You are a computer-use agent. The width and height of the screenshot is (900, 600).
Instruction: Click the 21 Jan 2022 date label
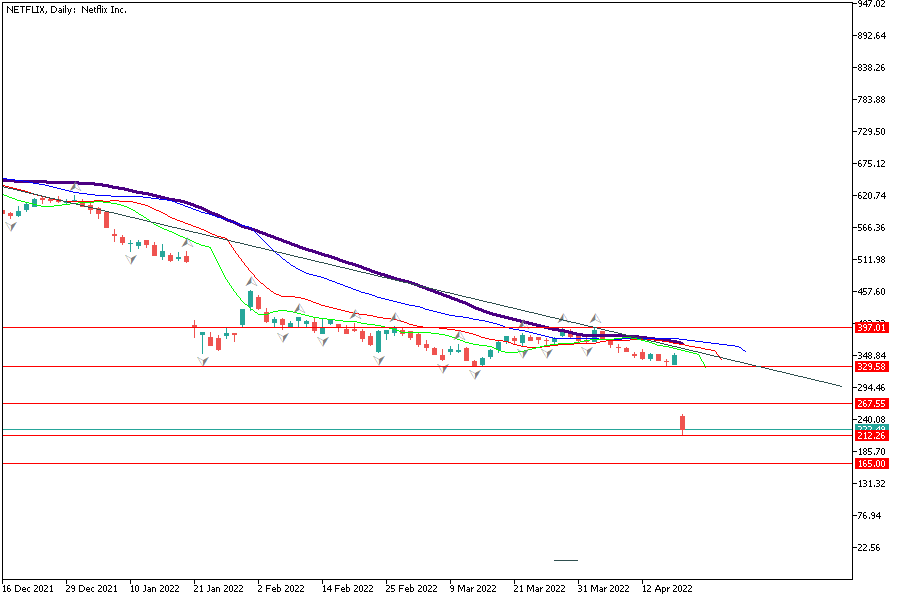220,589
